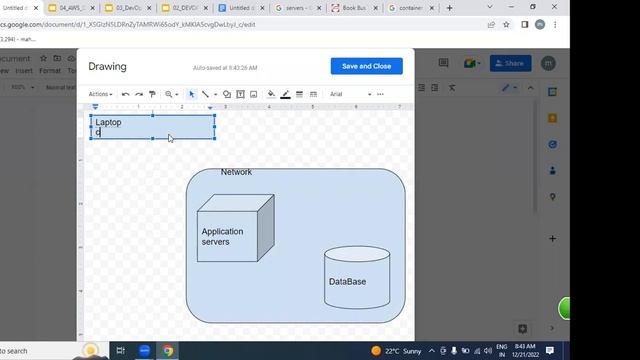Open Task View on the taskbar
The width and height of the screenshot is (640, 360).
(x=120, y=351)
